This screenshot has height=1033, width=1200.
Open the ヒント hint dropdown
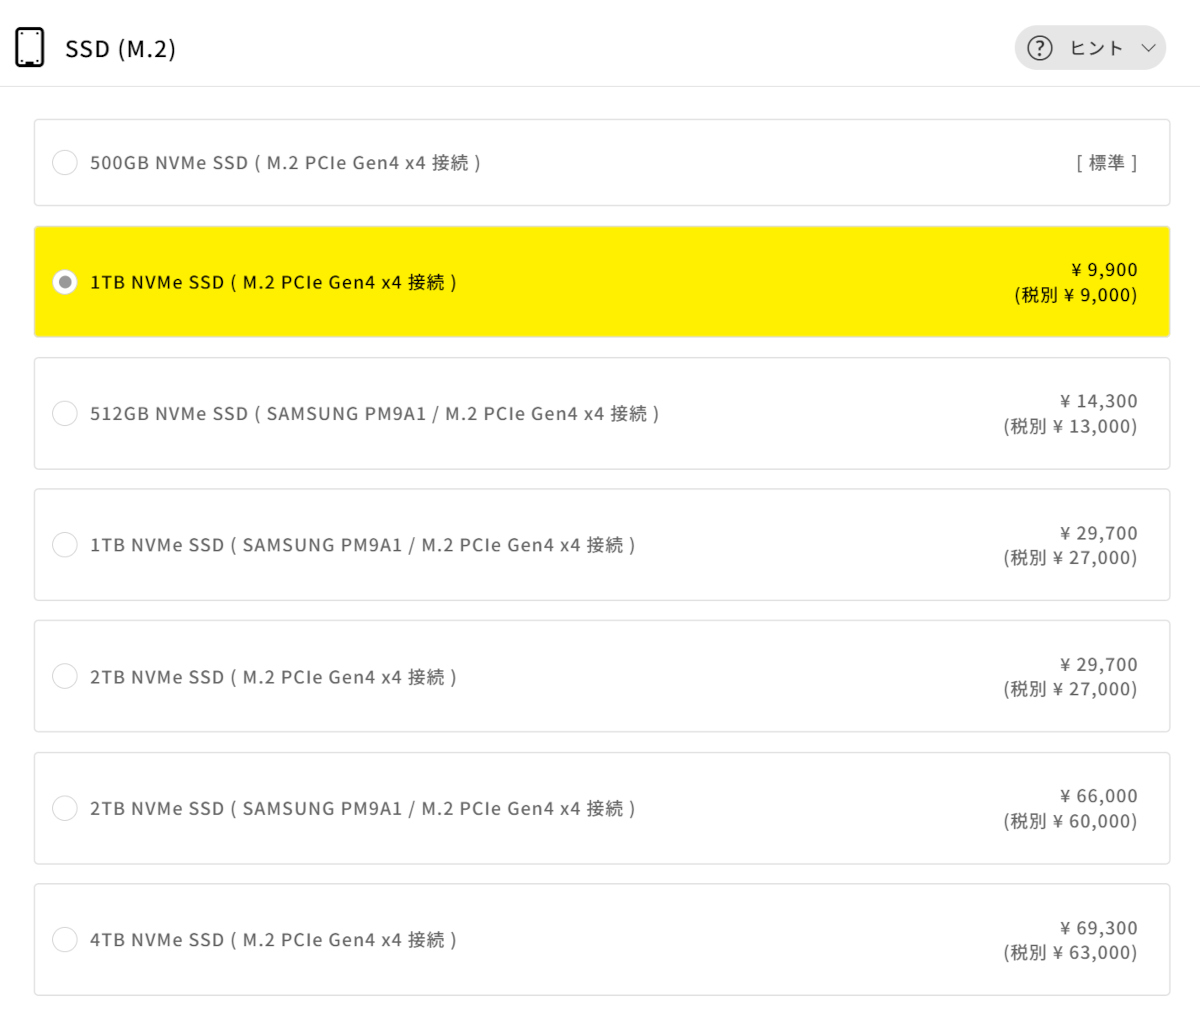(1096, 48)
